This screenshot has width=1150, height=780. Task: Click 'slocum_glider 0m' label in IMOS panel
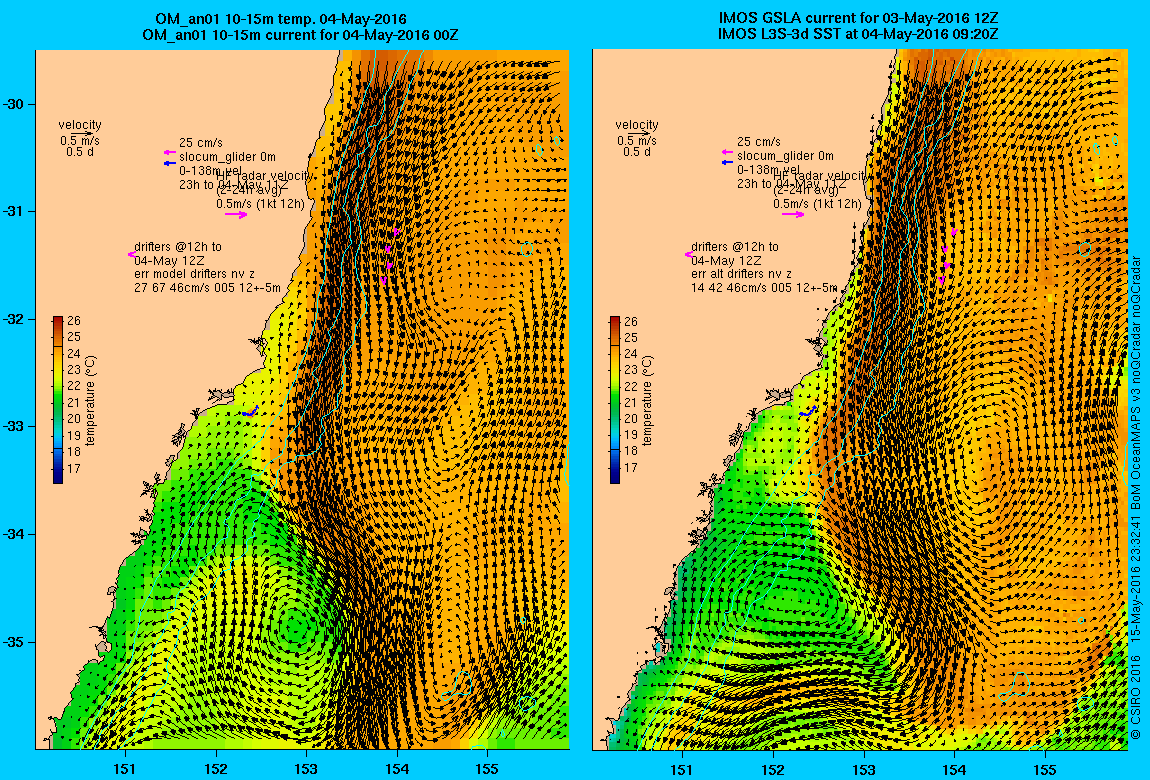pos(785,155)
